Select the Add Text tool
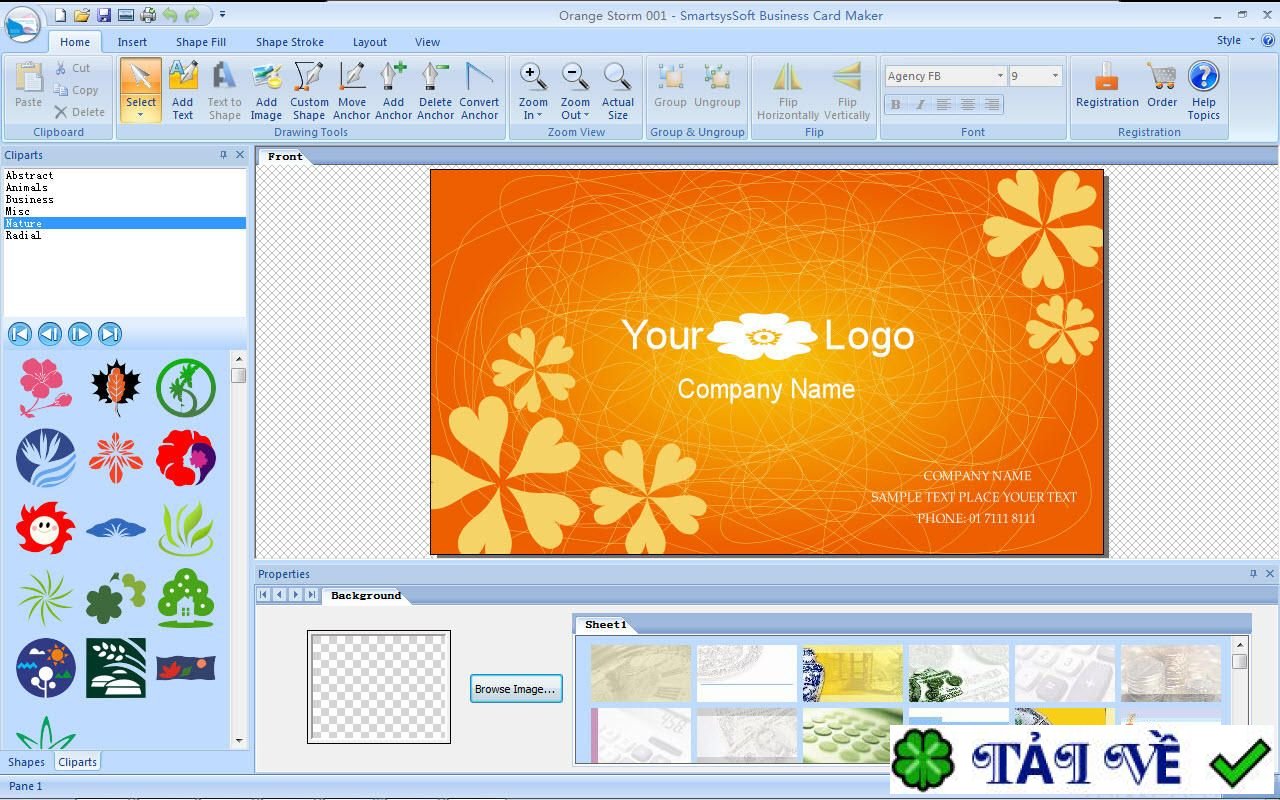The image size is (1280, 800). pos(183,88)
